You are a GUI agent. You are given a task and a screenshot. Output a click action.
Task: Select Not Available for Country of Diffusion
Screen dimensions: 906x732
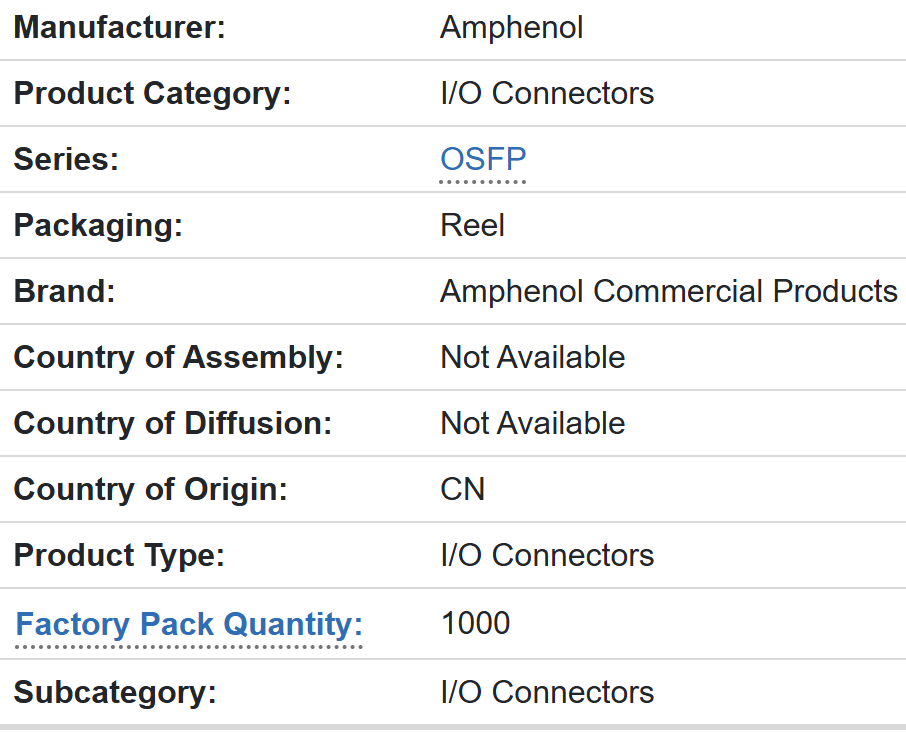532,424
